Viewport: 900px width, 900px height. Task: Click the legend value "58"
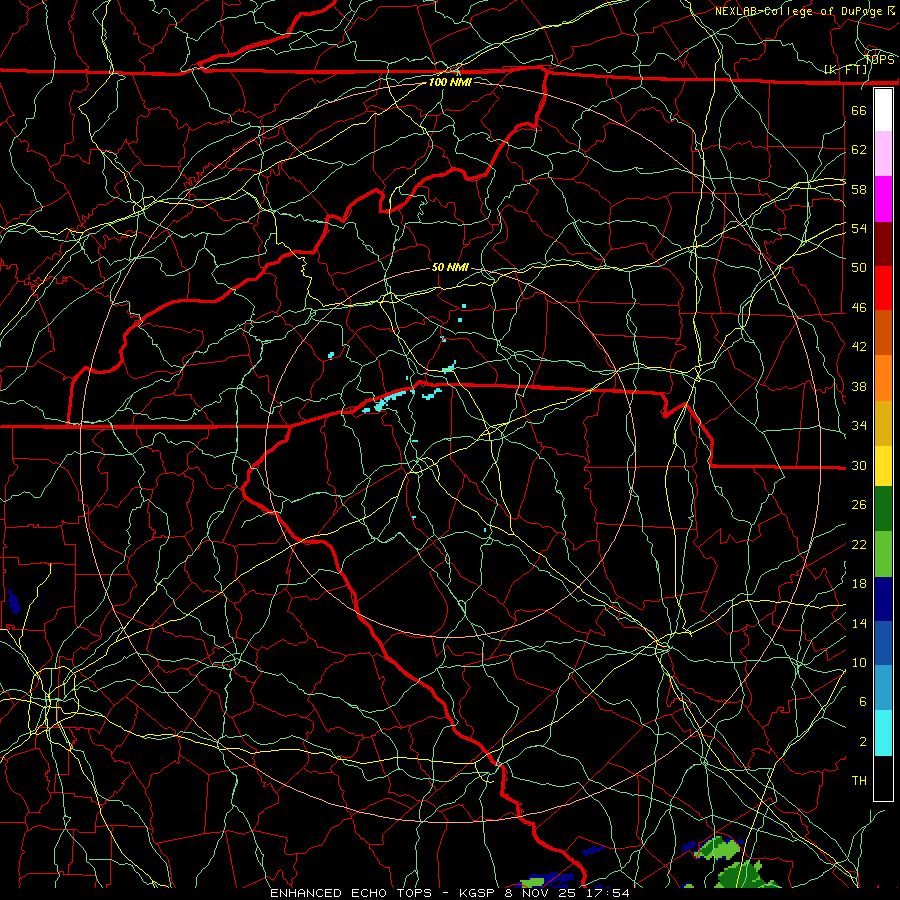(x=859, y=189)
